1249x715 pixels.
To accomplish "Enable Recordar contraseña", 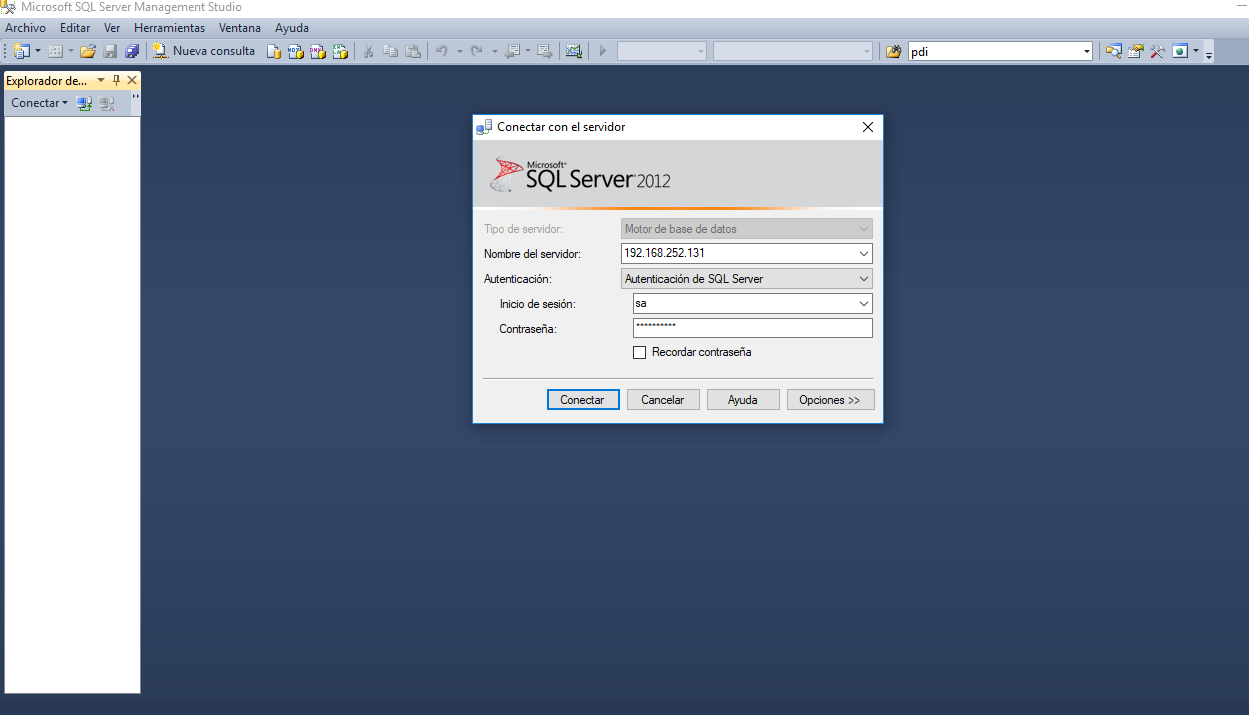I will click(640, 352).
